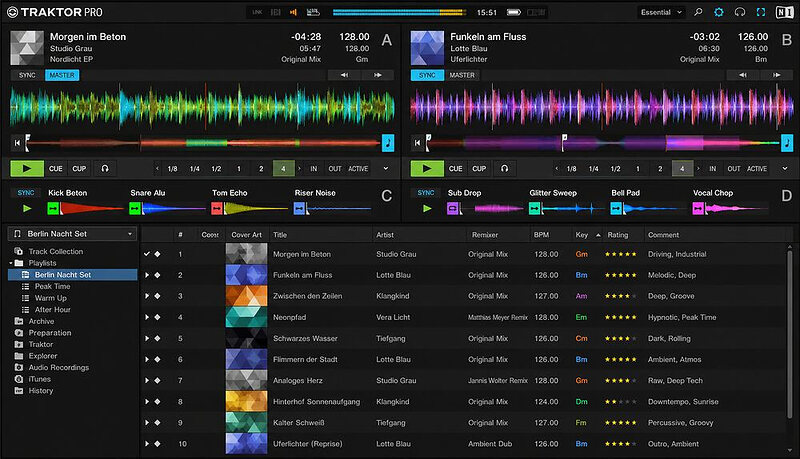Open the Warm Up playlist
Viewport: 800px width, 459px height.
[x=51, y=298]
